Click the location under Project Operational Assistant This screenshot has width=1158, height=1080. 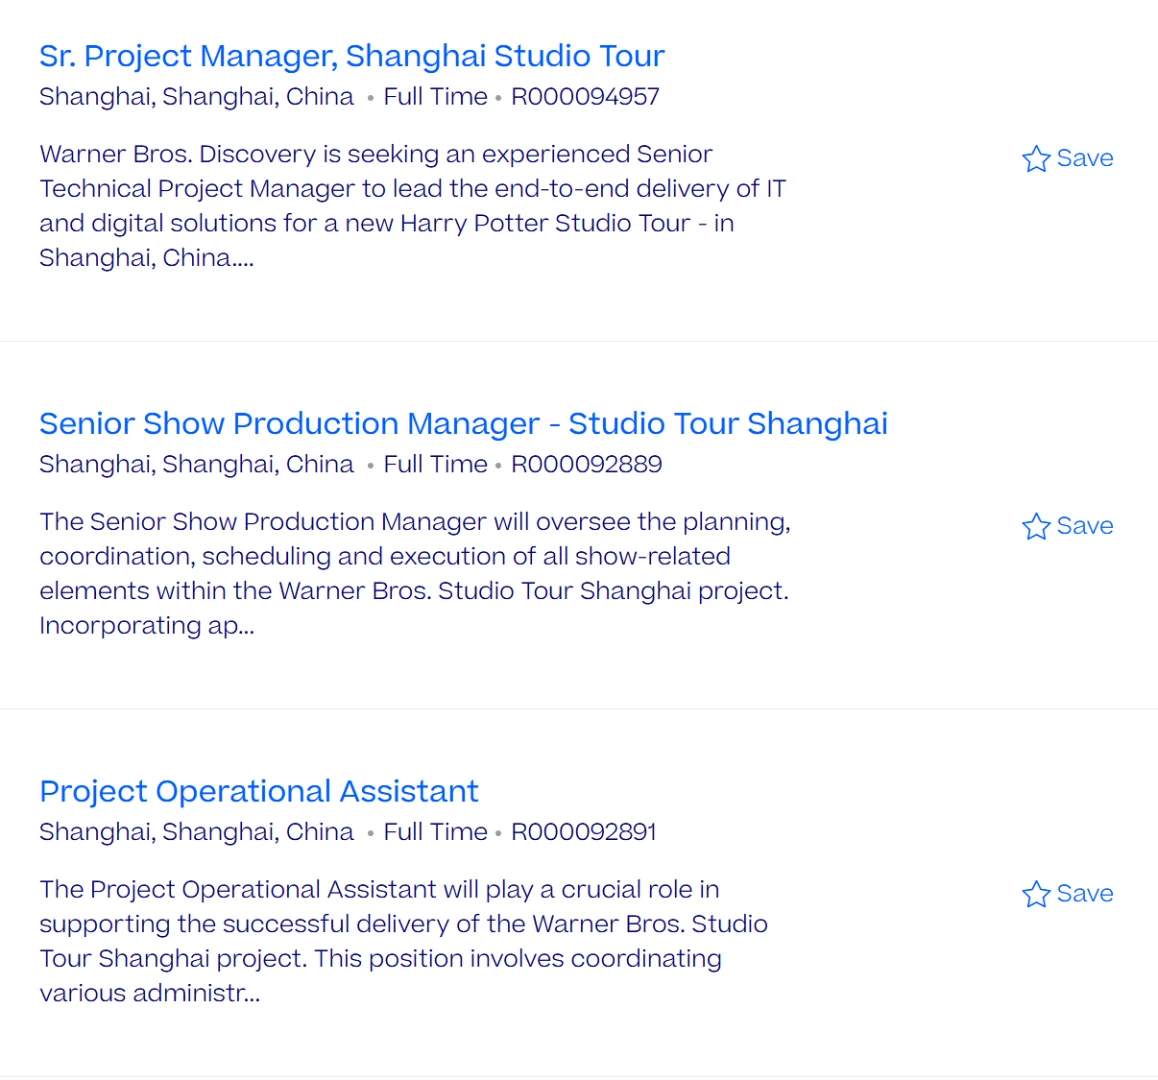[196, 832]
